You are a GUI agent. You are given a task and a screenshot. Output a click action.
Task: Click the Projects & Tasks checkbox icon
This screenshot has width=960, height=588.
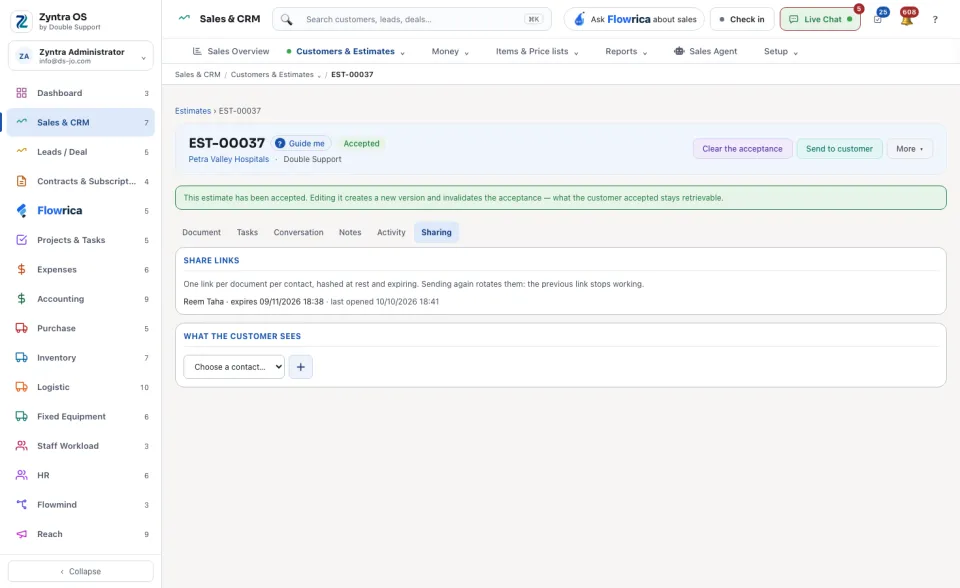click(21, 240)
